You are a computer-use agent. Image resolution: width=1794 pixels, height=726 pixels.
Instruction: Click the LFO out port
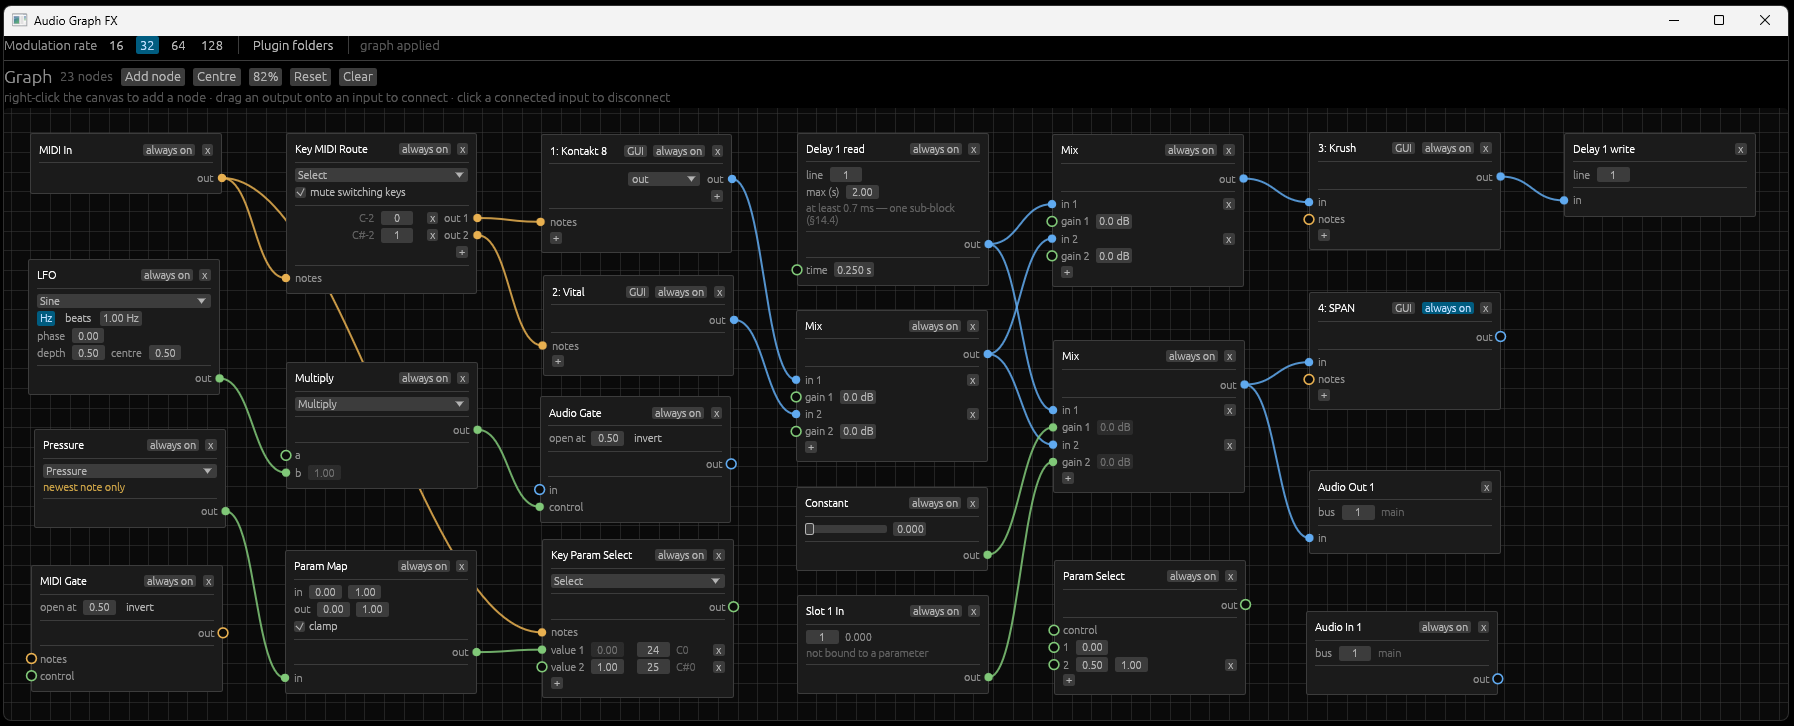coord(220,378)
